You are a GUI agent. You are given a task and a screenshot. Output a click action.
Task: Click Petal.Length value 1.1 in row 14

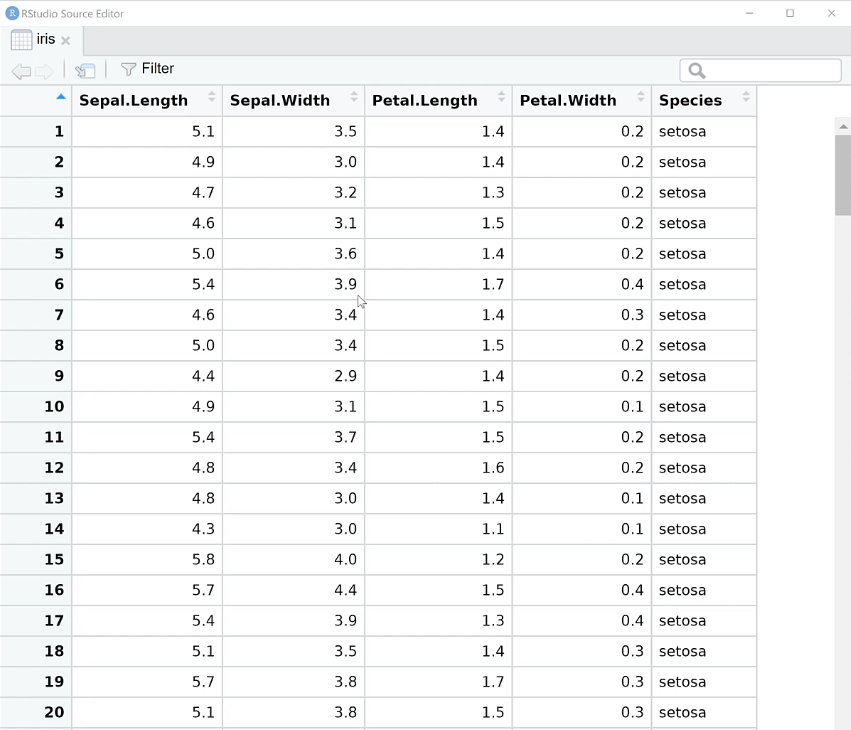pyautogui.click(x=493, y=529)
